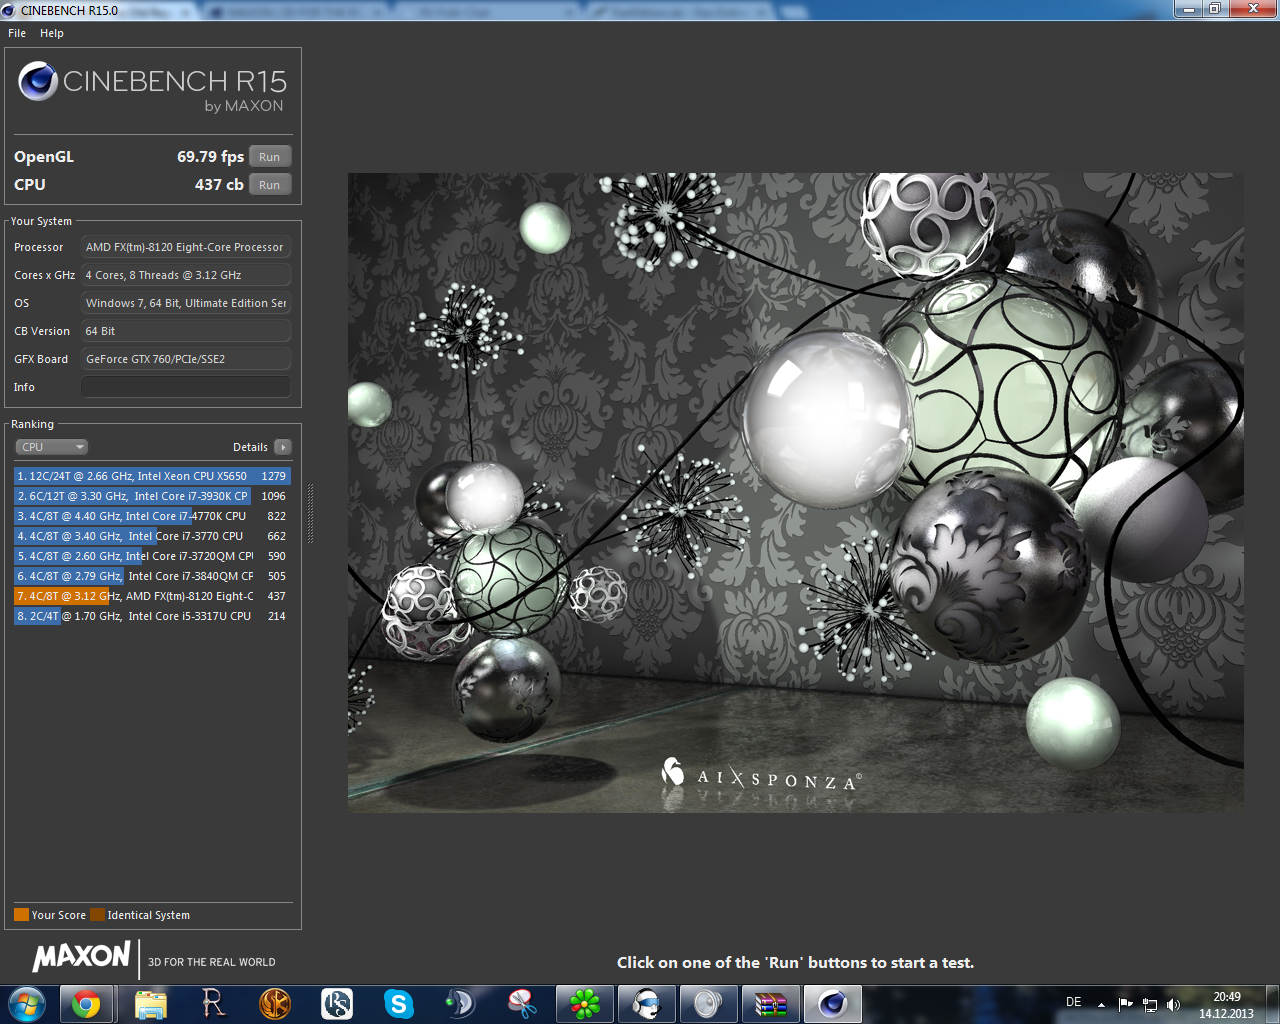Minimize the Cinebench window
This screenshot has width=1280, height=1024.
(x=1188, y=9)
